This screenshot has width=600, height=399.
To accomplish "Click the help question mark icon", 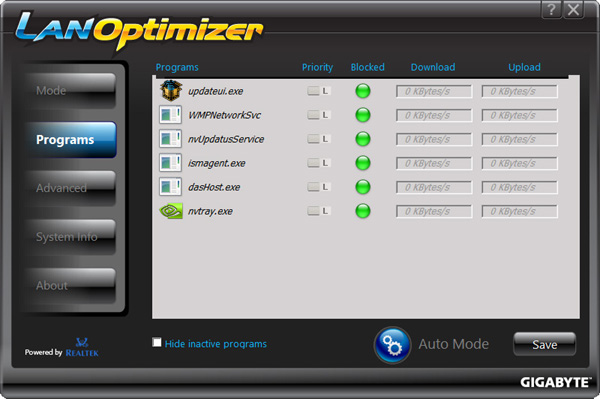I will point(551,9).
